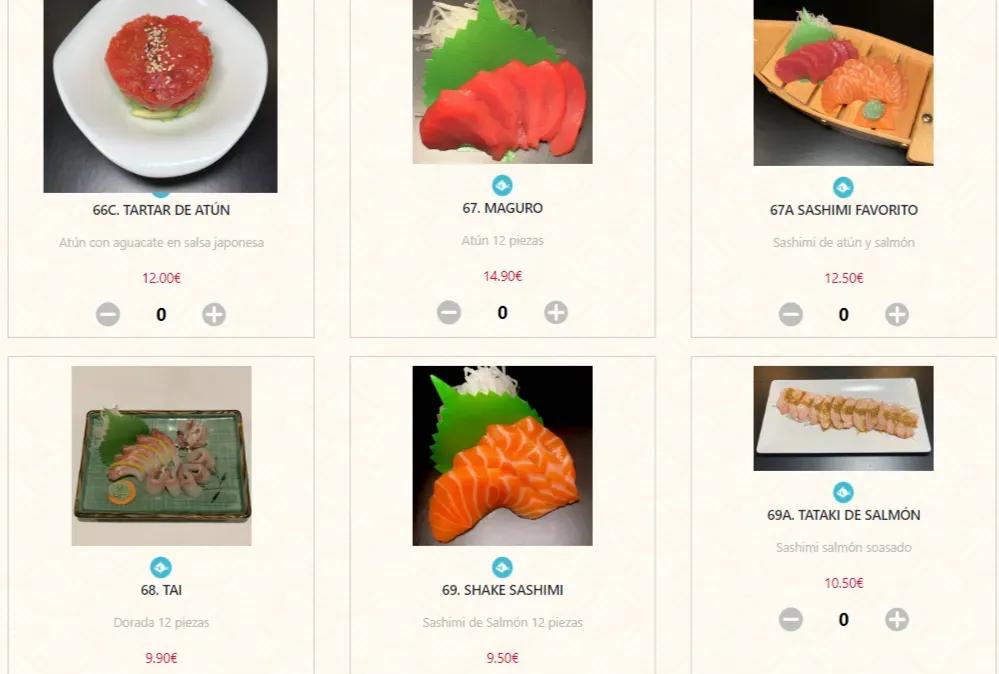Increase Tataki de Salmón quantity
999x674 pixels.
coord(897,619)
